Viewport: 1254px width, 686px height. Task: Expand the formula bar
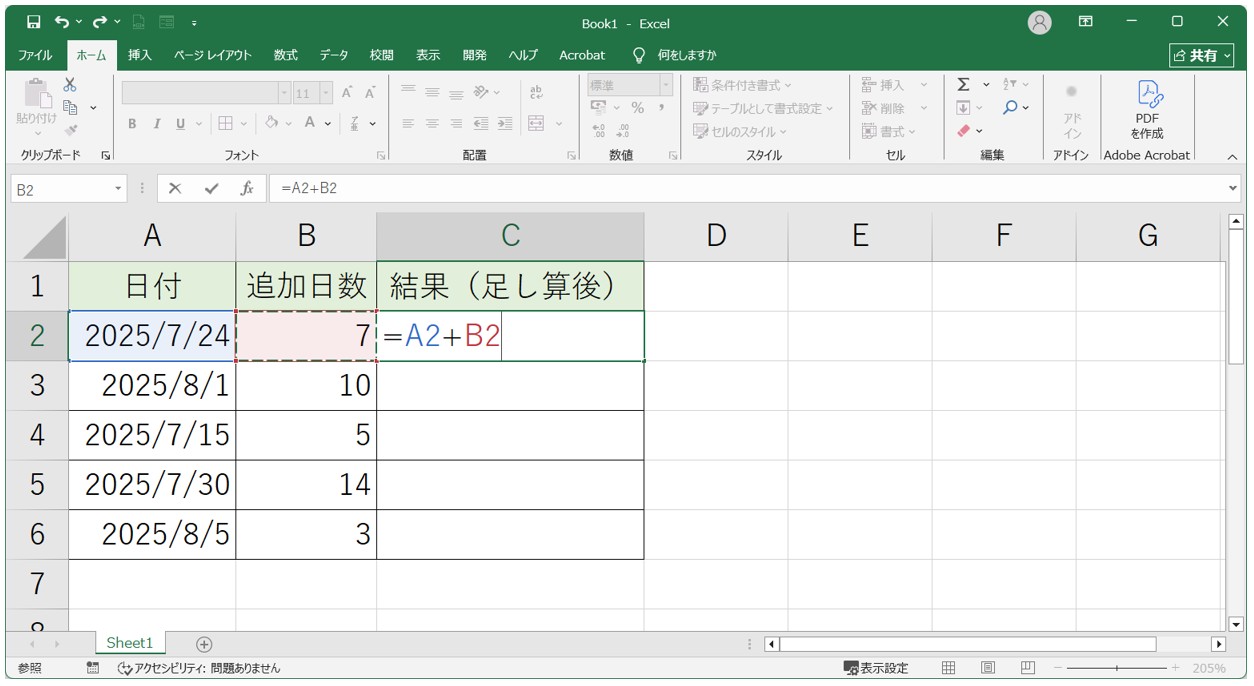coord(1232,188)
